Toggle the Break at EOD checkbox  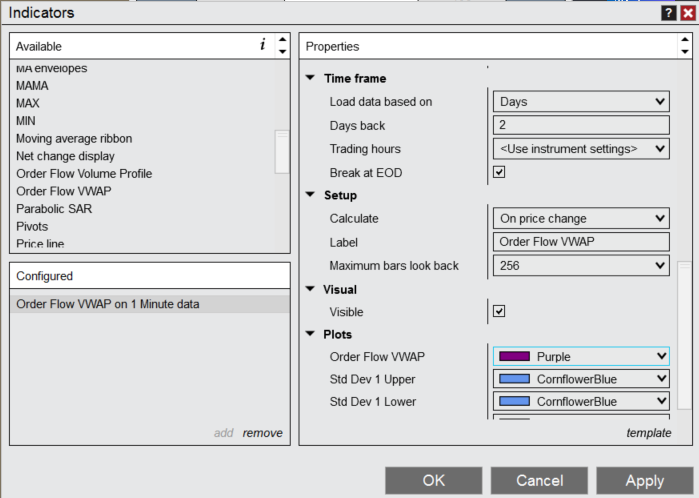click(499, 172)
